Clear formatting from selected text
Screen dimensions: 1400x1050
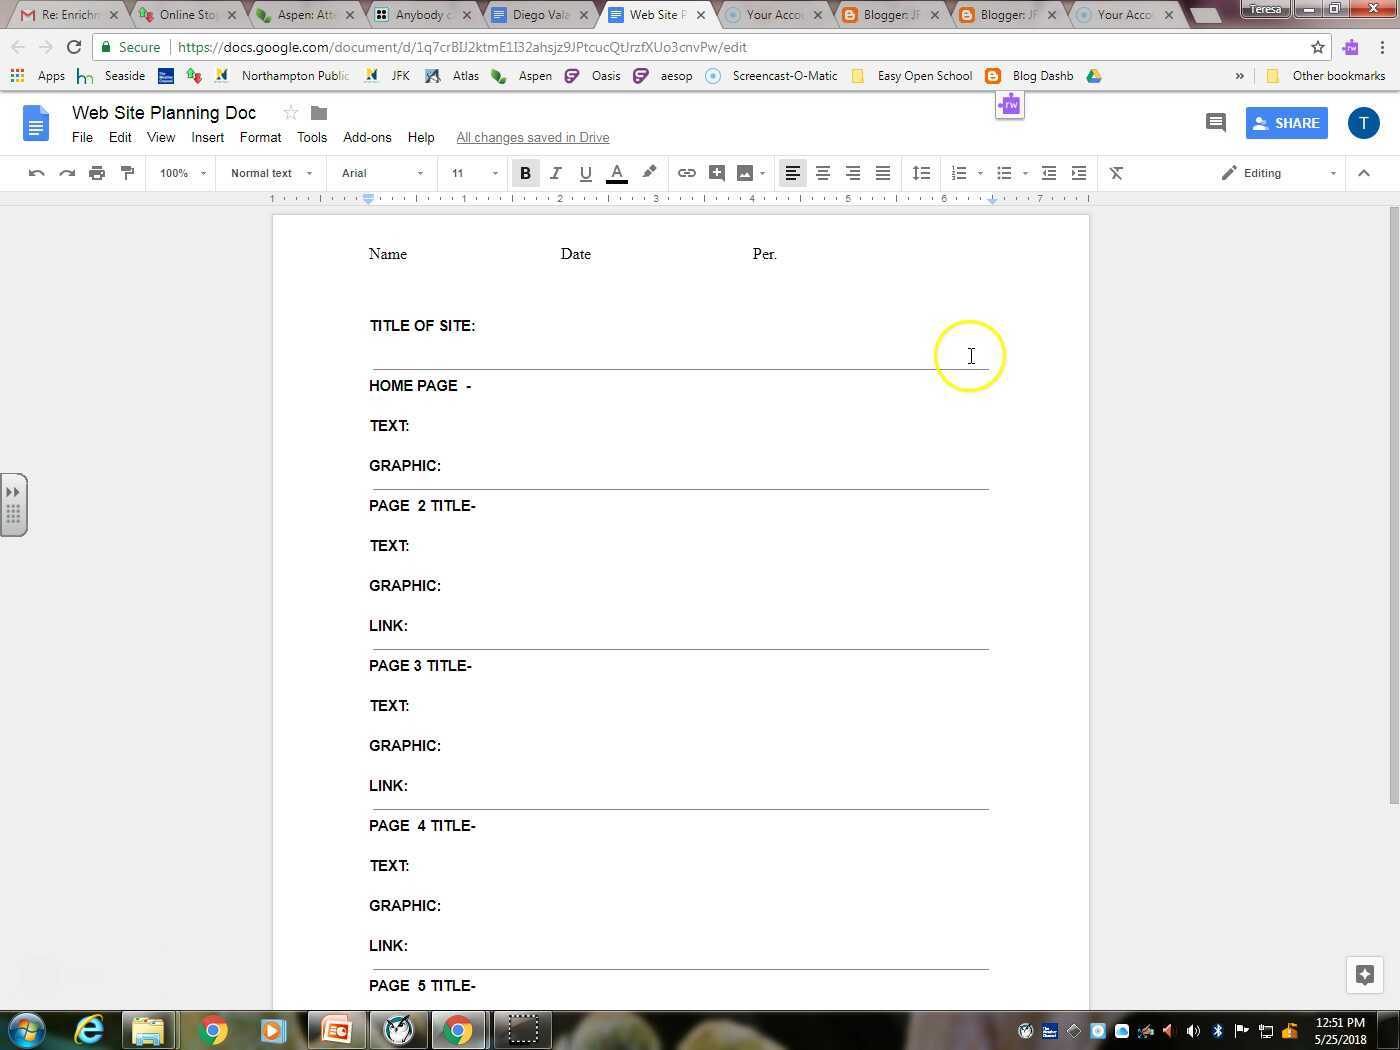click(1116, 172)
